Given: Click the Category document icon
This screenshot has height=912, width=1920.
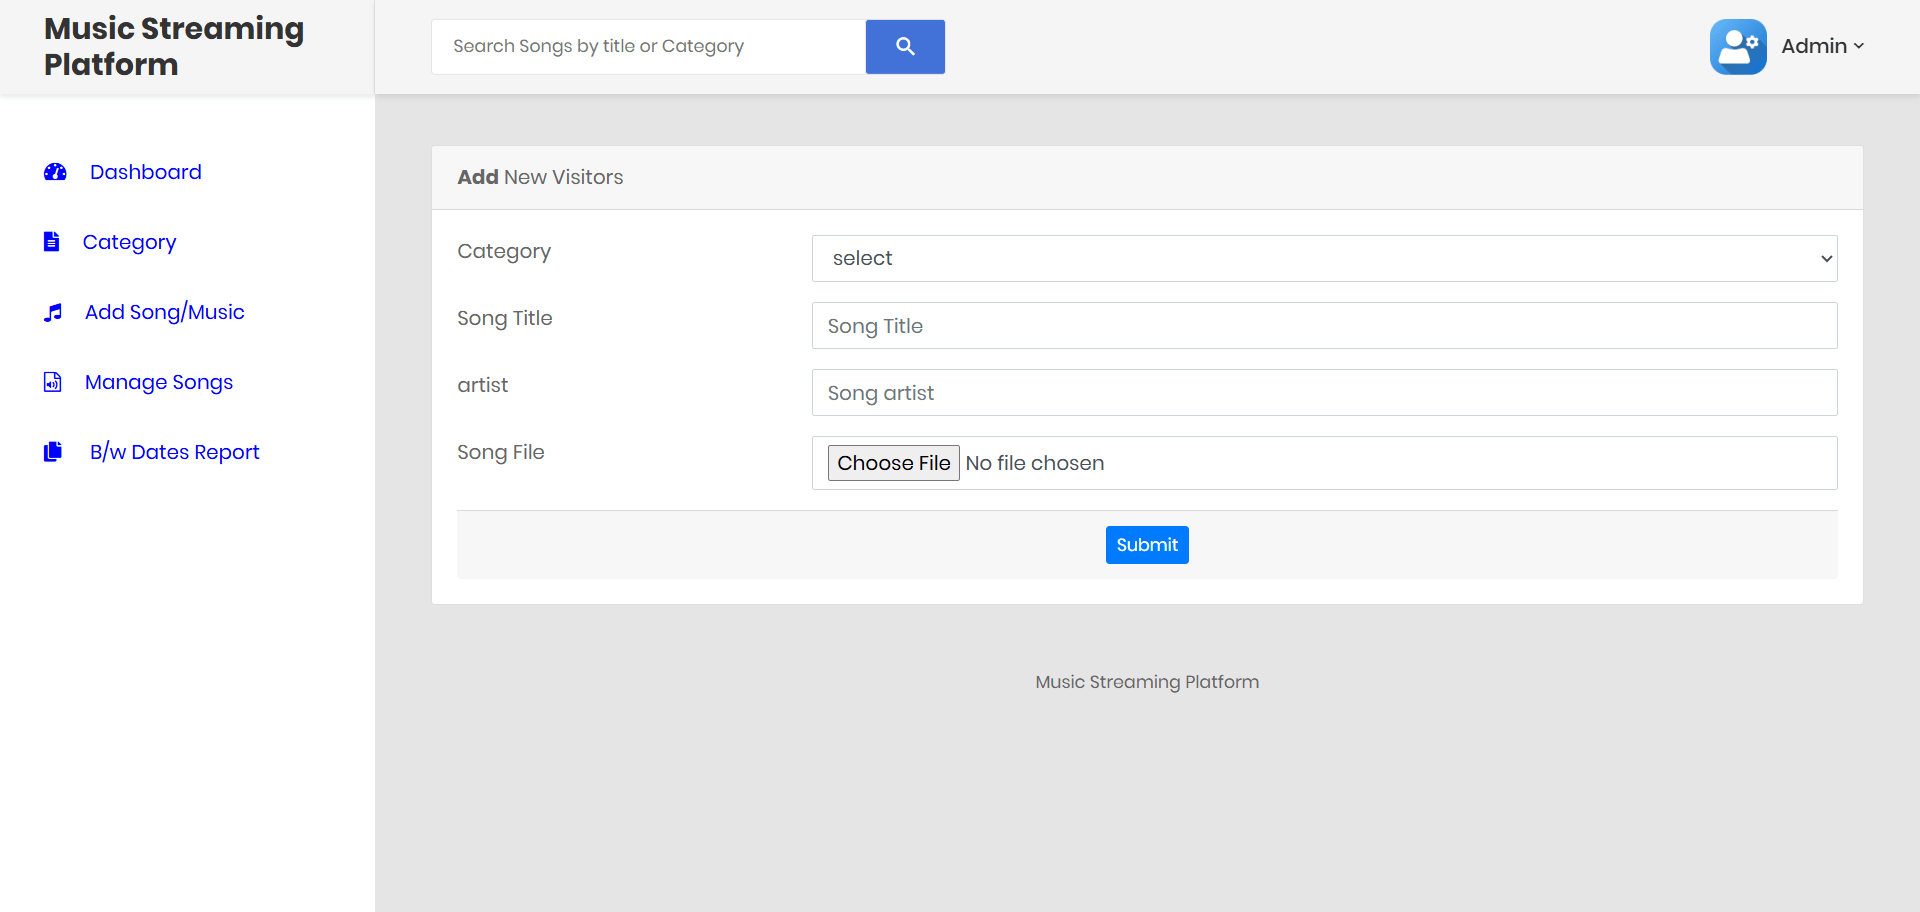Looking at the screenshot, I should 51,242.
